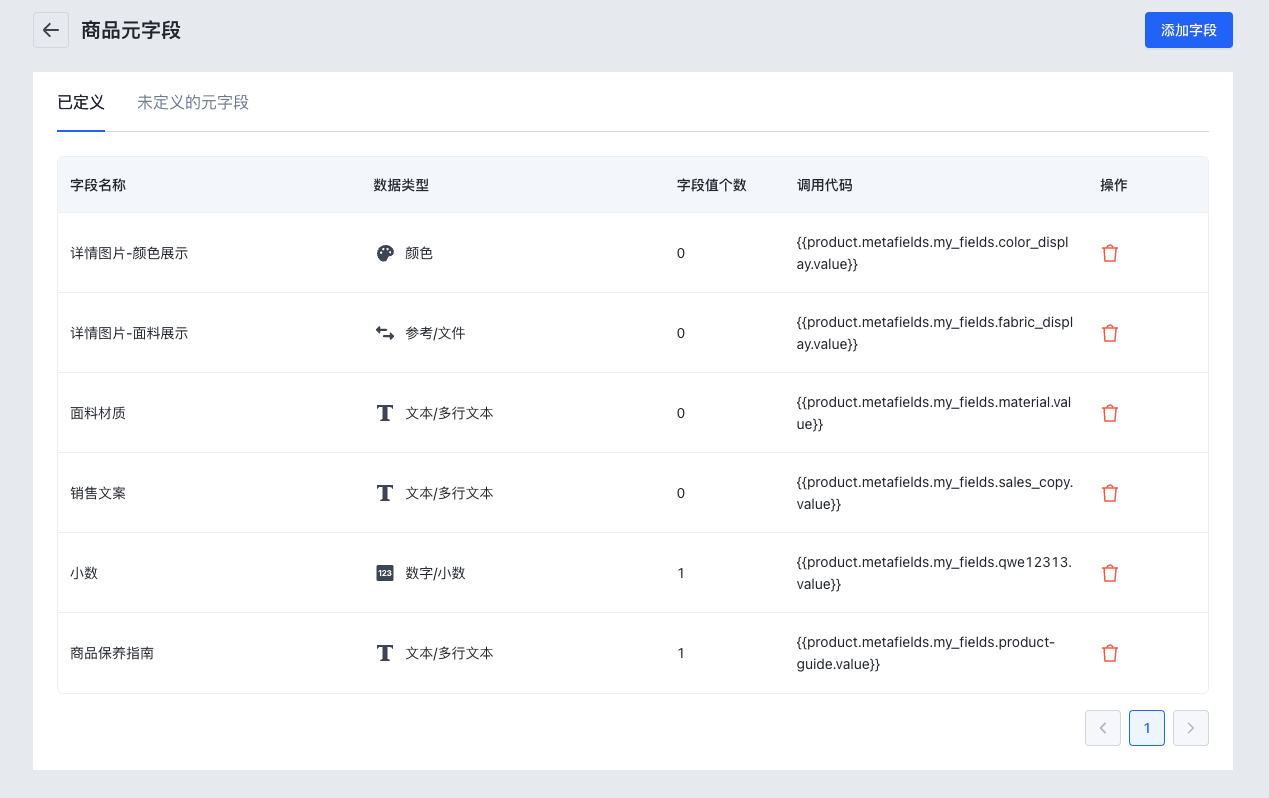Click trash icon for 商品保养指南
1269x798 pixels.
[x=1109, y=653]
